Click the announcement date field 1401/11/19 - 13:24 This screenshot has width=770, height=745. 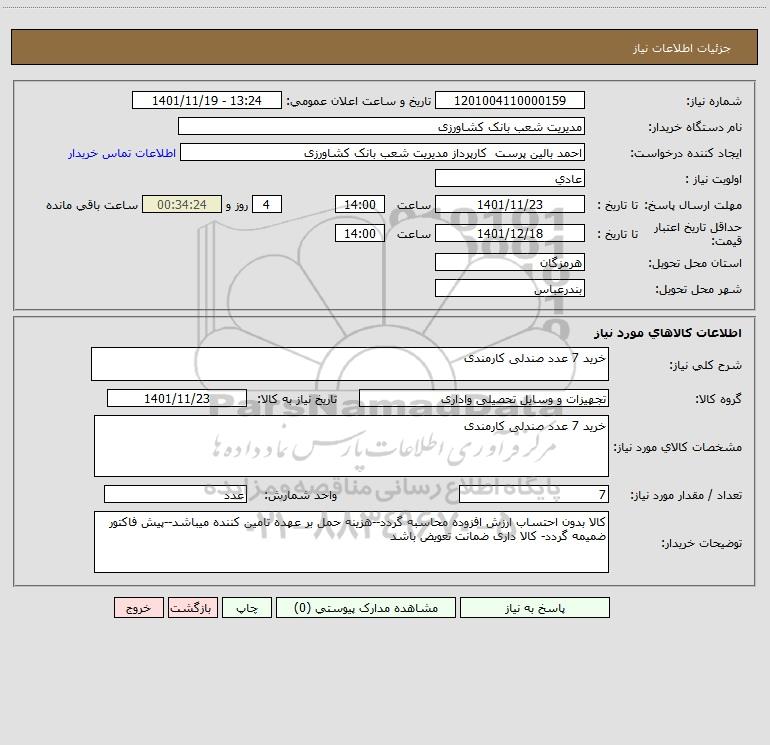(x=207, y=100)
